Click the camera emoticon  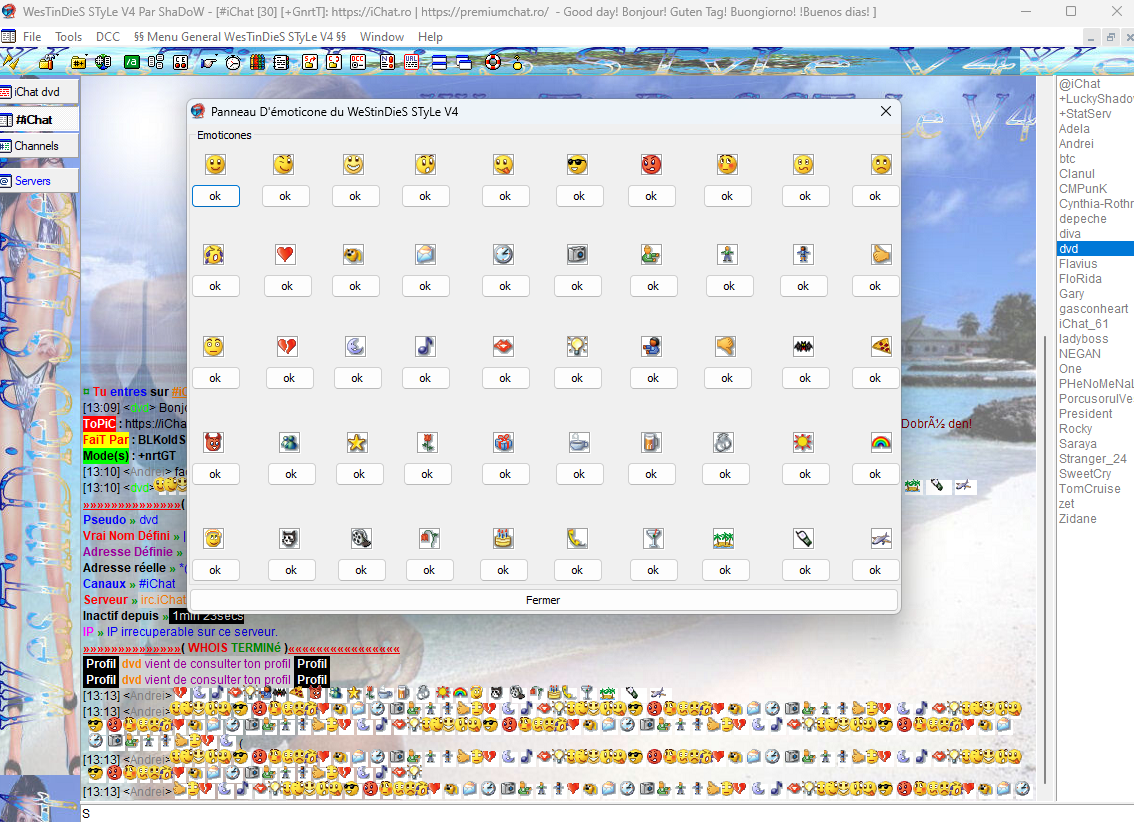pos(577,254)
